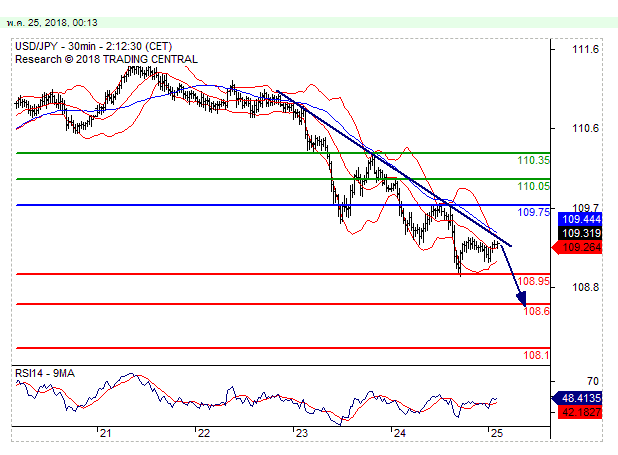The image size is (618, 455).
Task: Click the red 108.1 support label
Action: tap(536, 355)
